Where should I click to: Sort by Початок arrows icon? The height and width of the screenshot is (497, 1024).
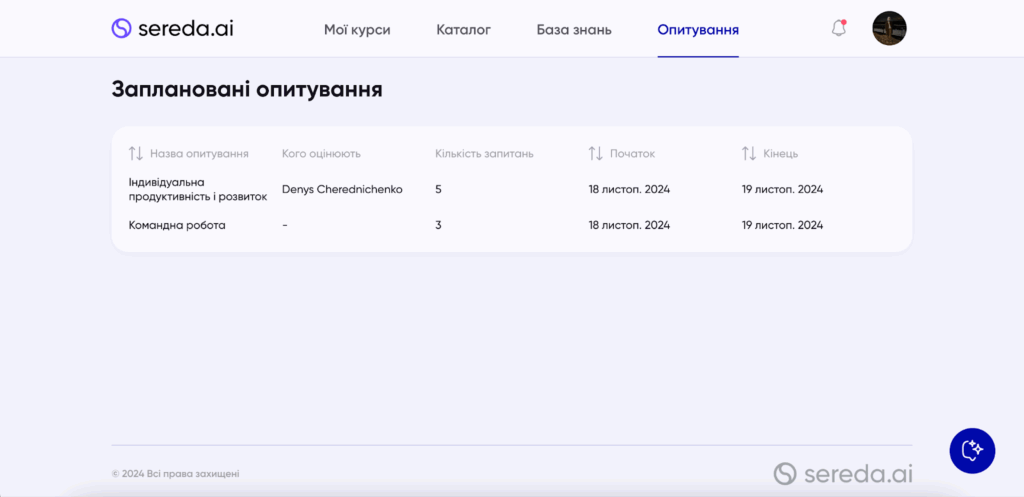(596, 153)
